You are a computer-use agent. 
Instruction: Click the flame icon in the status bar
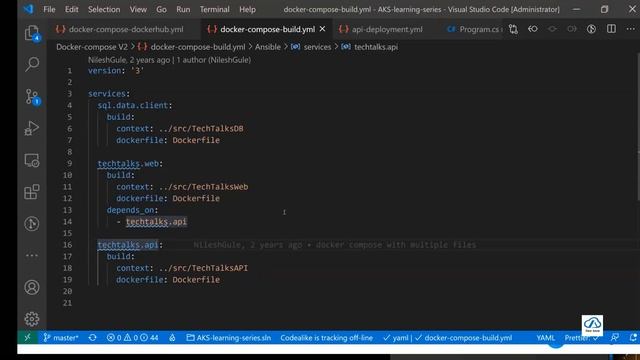tap(172, 338)
